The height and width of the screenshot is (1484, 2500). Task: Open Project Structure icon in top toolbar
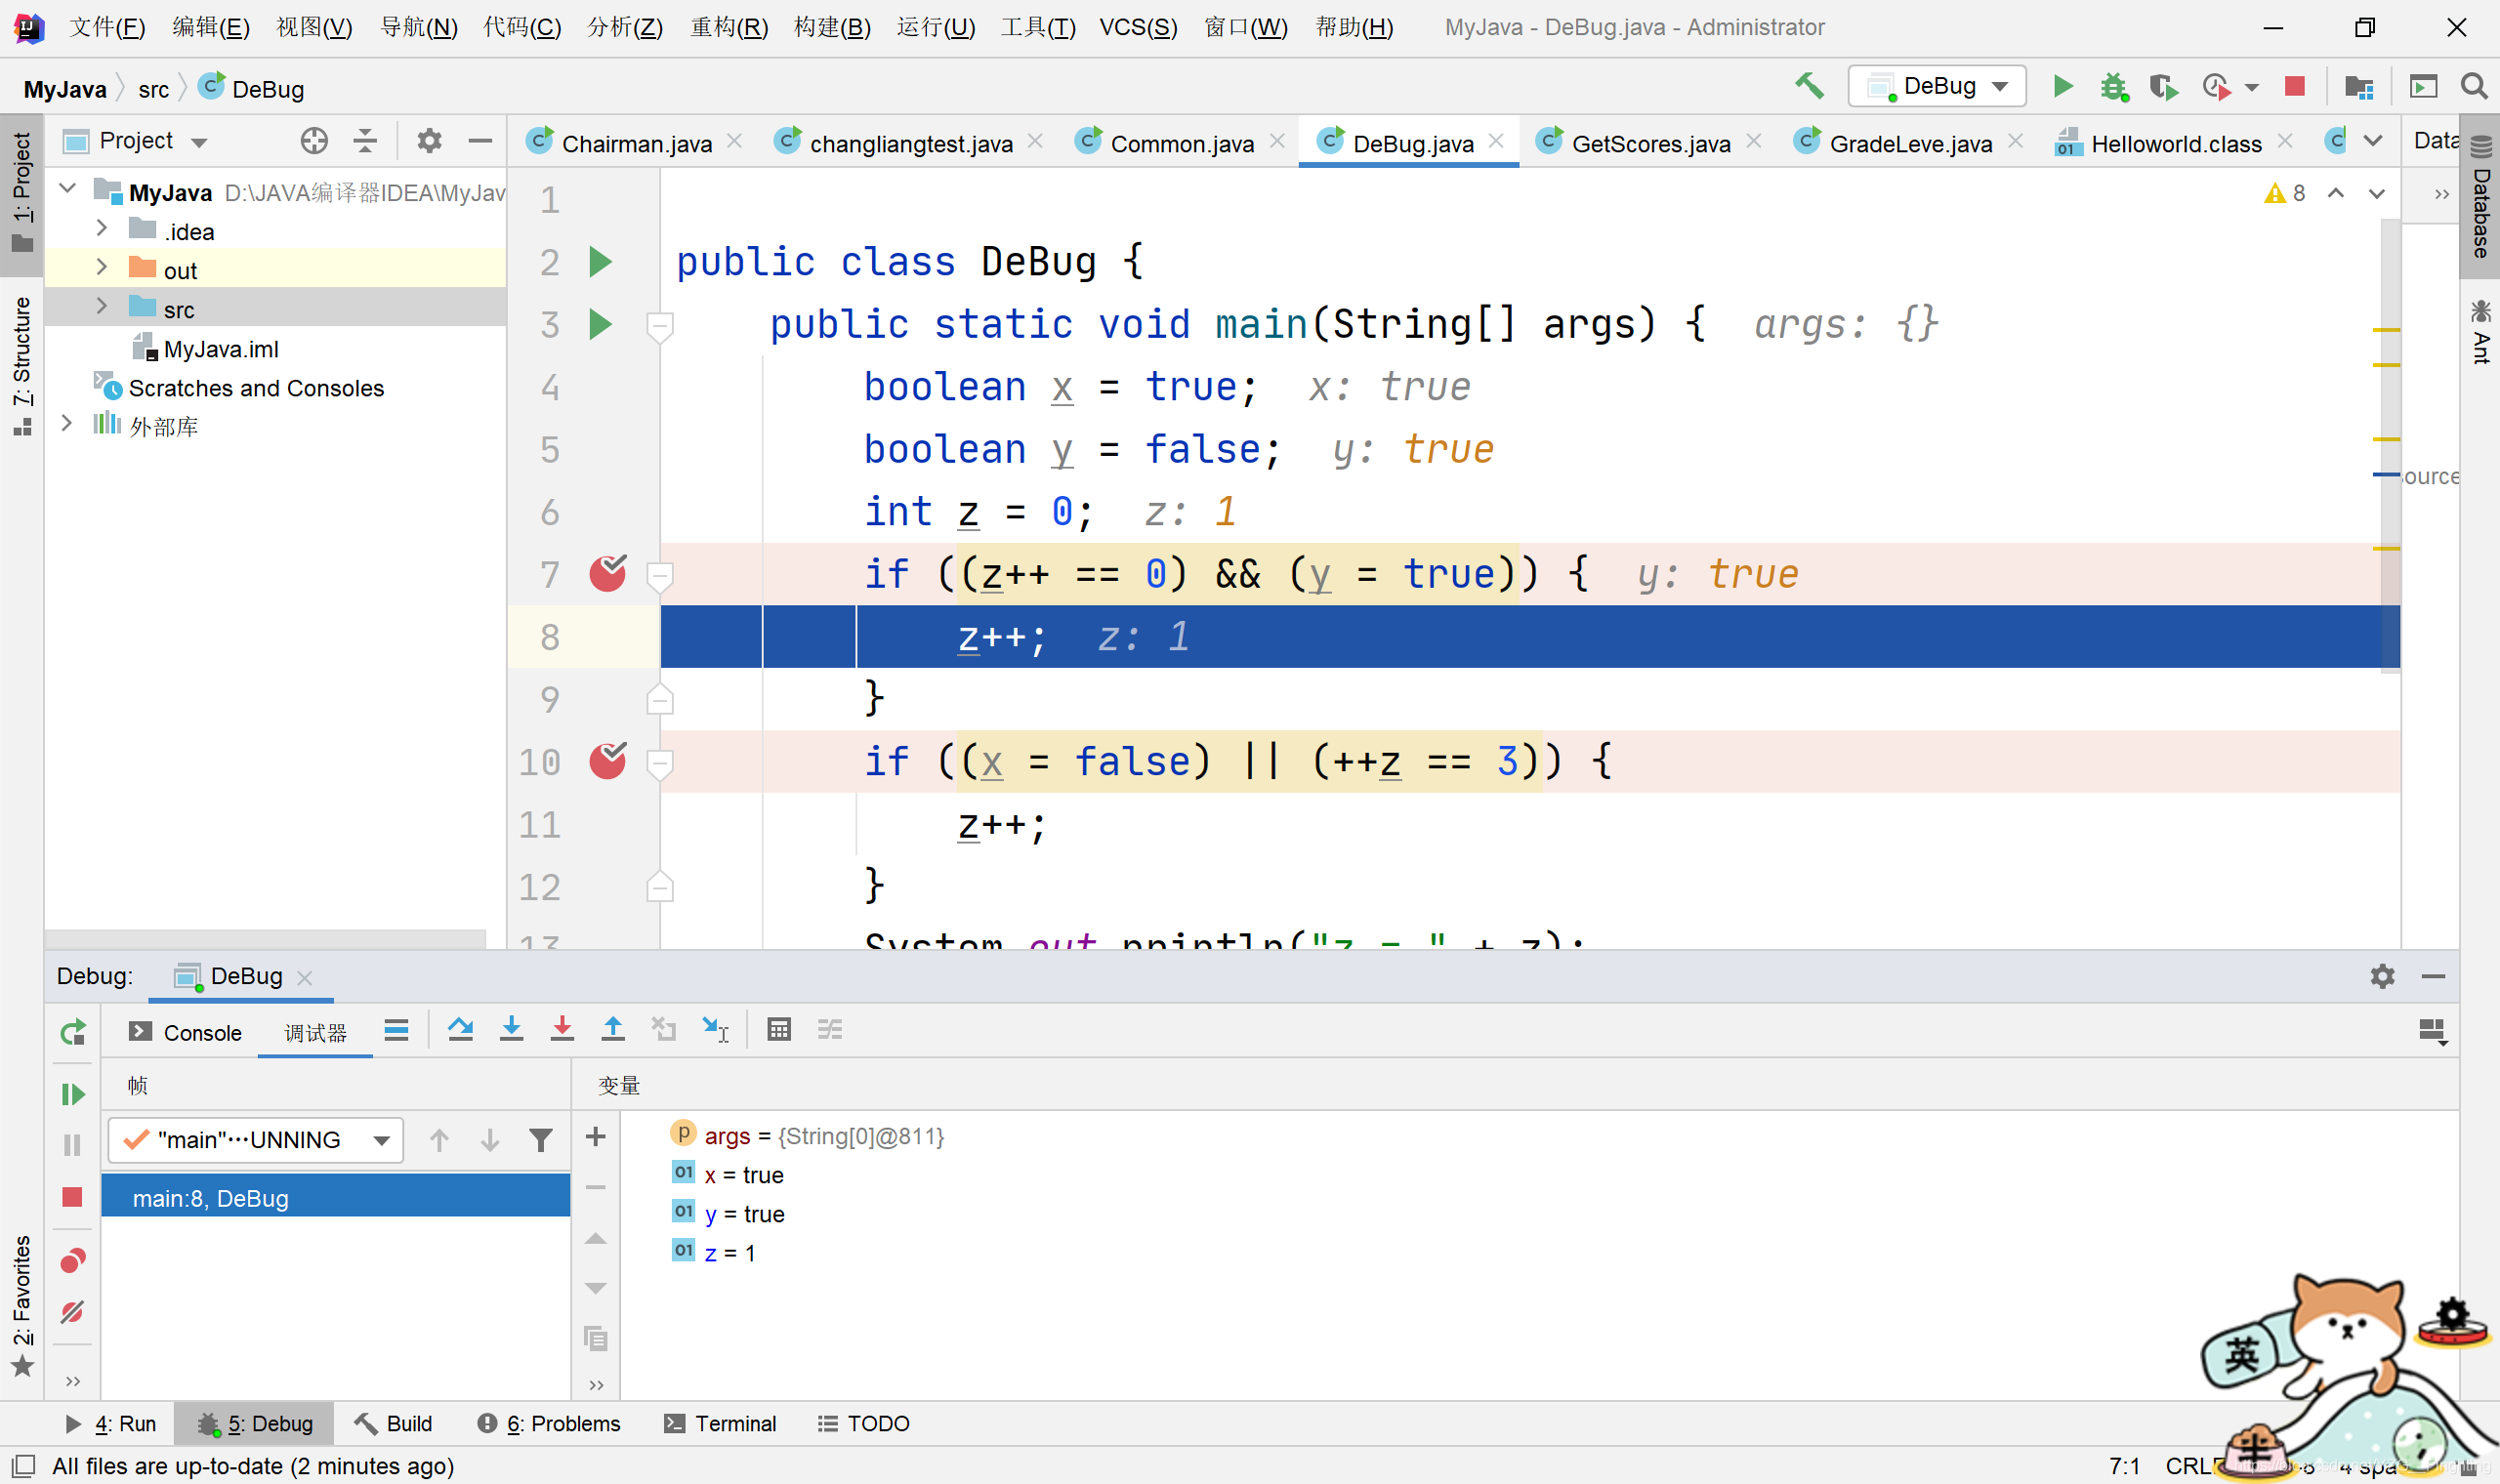2359,87
